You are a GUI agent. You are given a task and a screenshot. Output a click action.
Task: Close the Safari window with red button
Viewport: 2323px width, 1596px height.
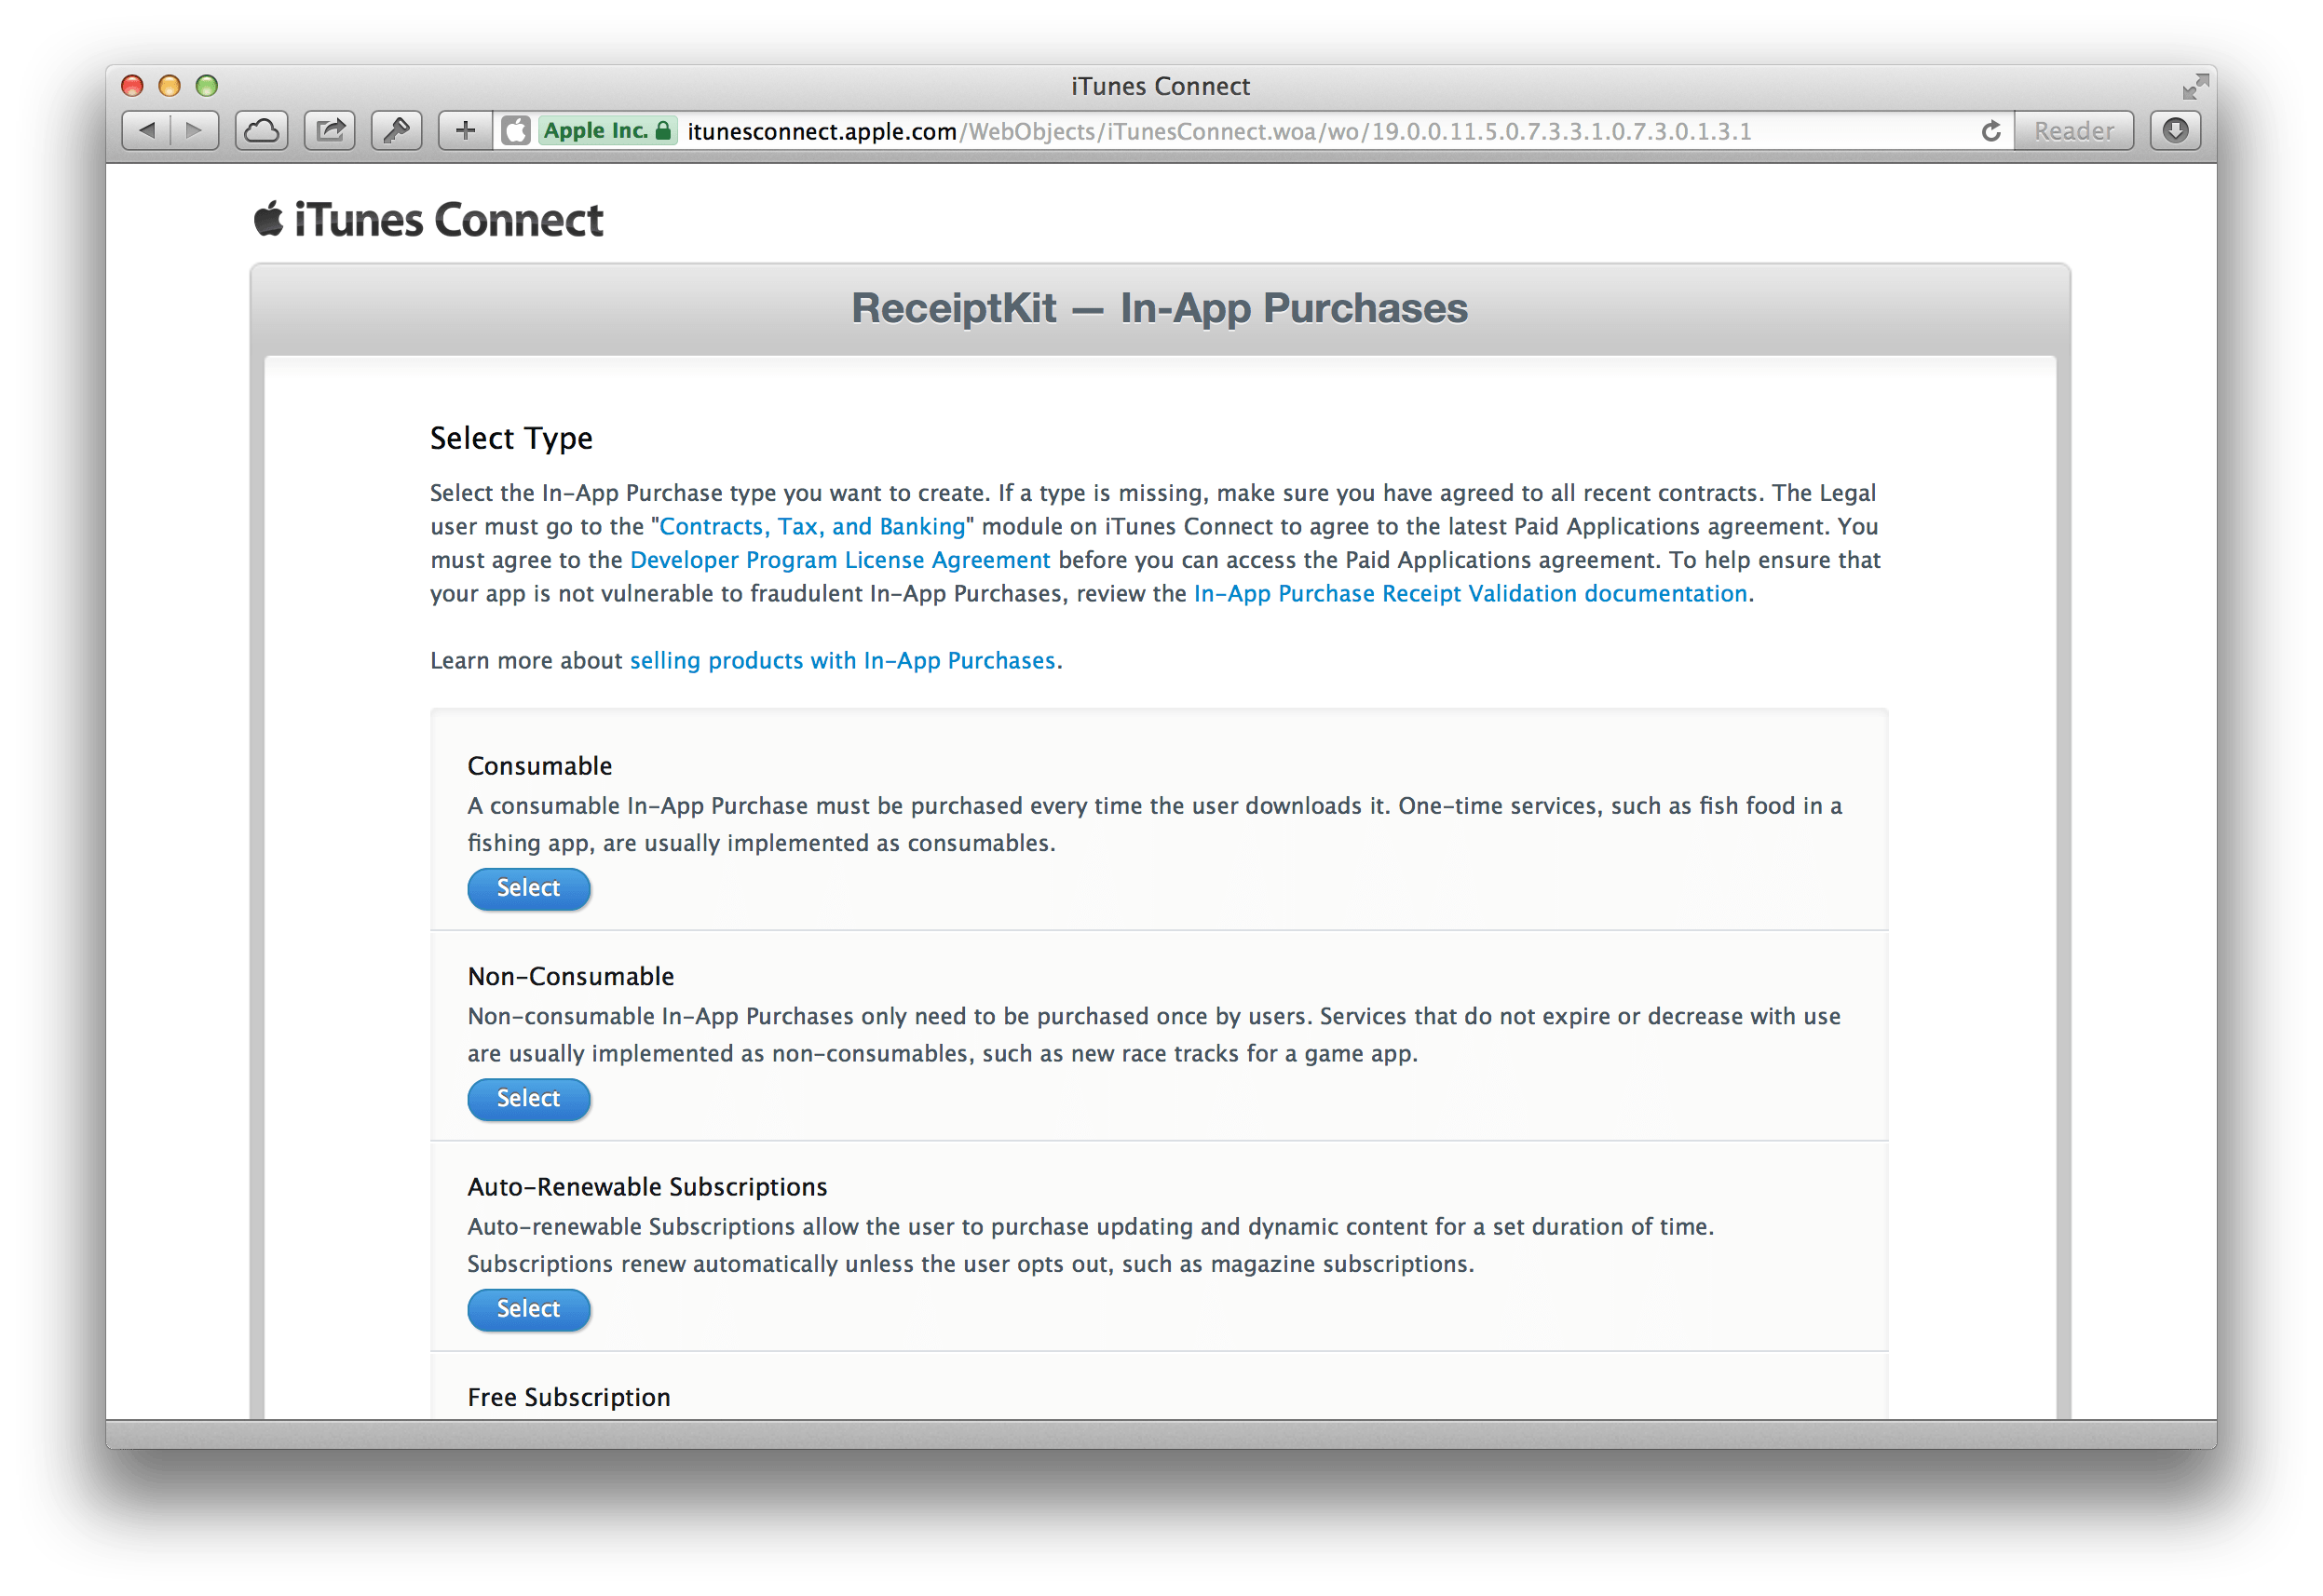(x=132, y=86)
